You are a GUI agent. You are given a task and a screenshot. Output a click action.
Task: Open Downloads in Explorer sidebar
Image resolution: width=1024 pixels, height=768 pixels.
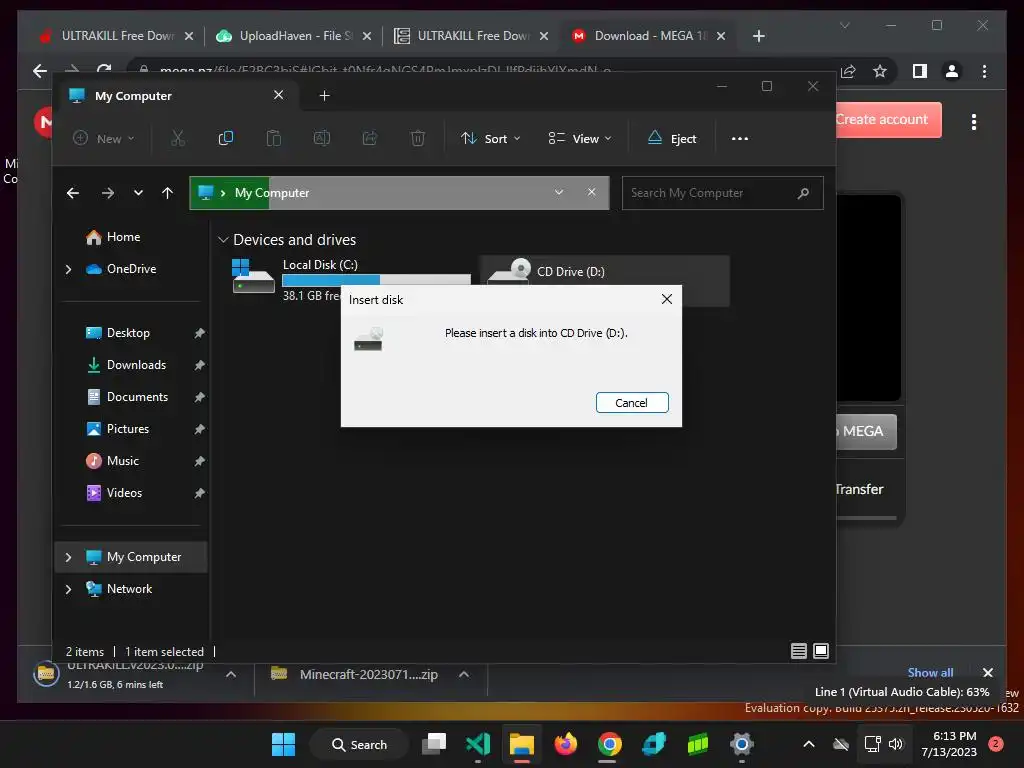(x=136, y=365)
